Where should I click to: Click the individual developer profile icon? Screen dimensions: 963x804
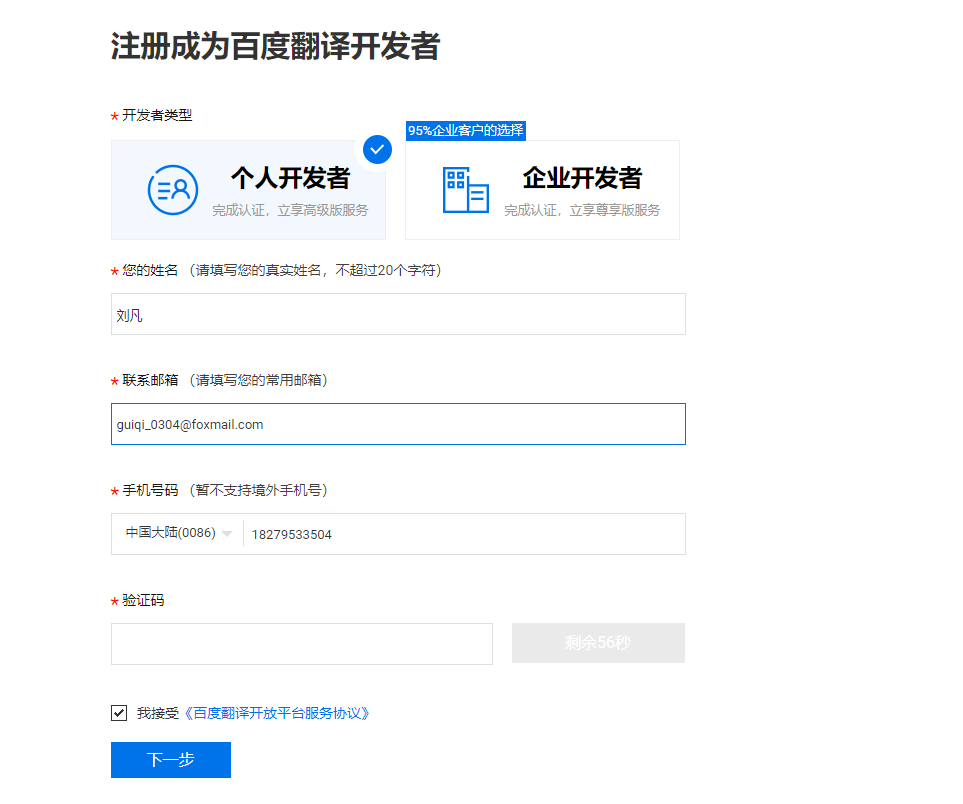tap(173, 190)
